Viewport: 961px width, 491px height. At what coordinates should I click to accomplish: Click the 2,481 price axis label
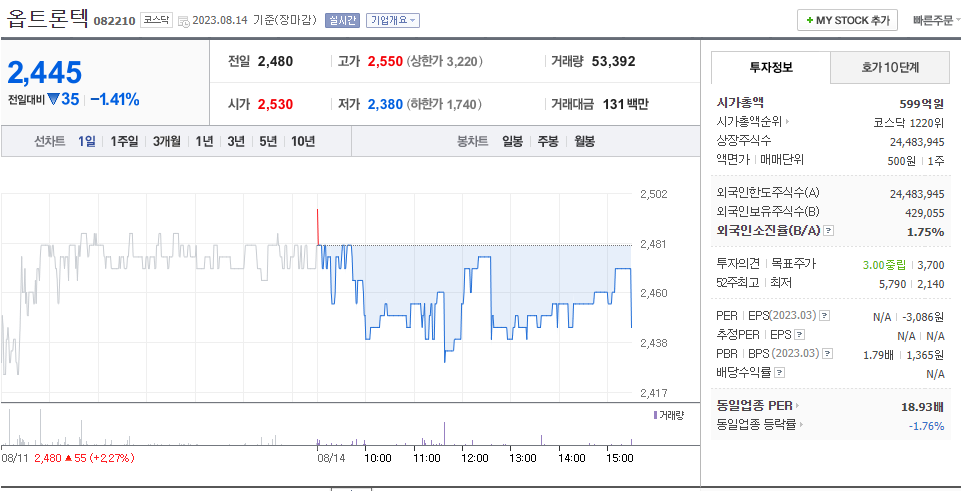click(x=653, y=244)
